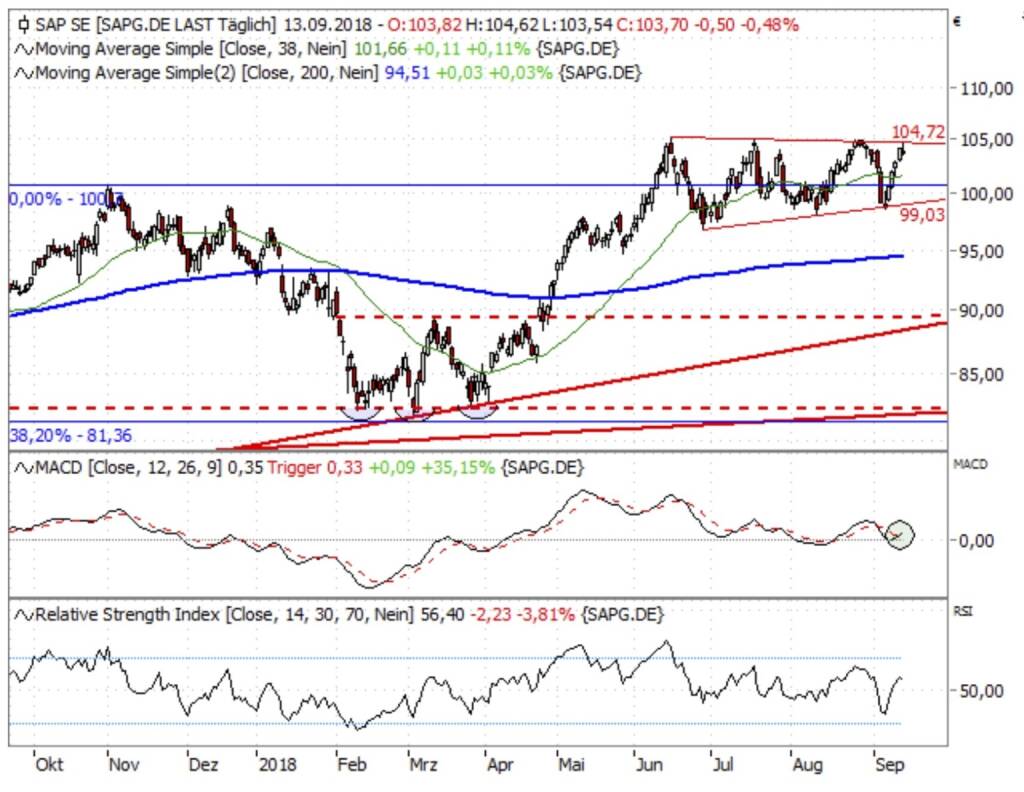Click the Jun label on the time axis
The image size is (1024, 792).
[649, 765]
